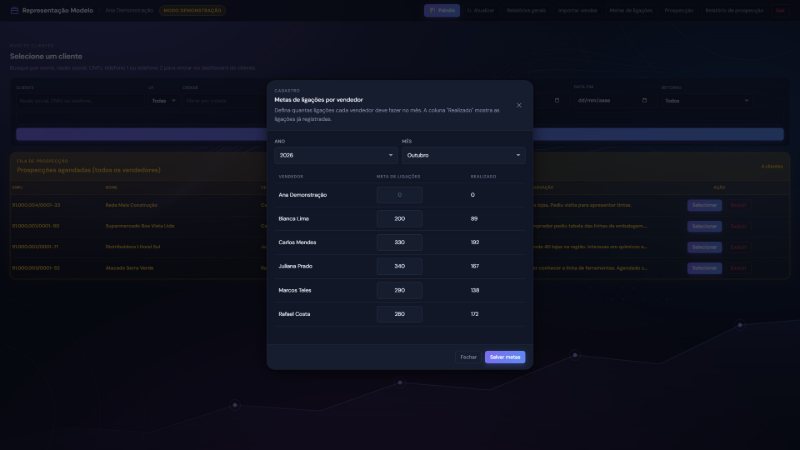
Task: Close the Metas de ligações dialog with X
Action: click(x=519, y=105)
